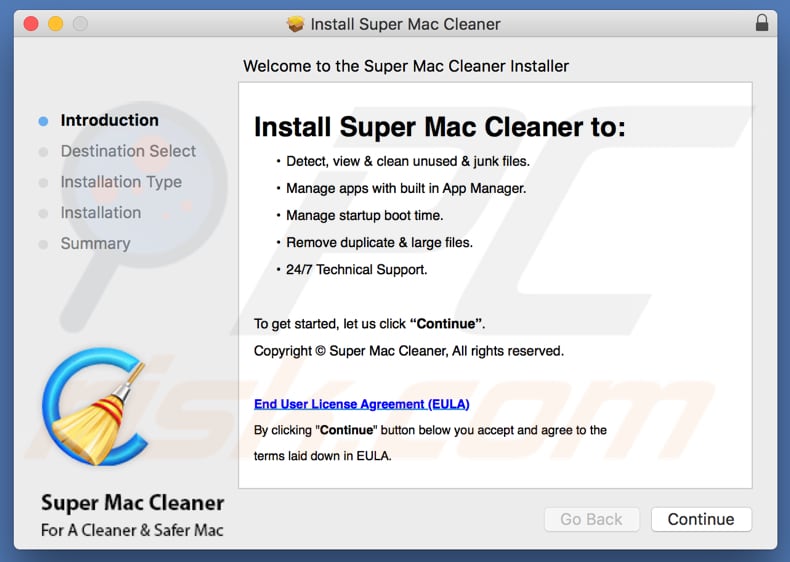
Task: Click the 'By clicking Continue button below' sentence
Action: tap(430, 430)
